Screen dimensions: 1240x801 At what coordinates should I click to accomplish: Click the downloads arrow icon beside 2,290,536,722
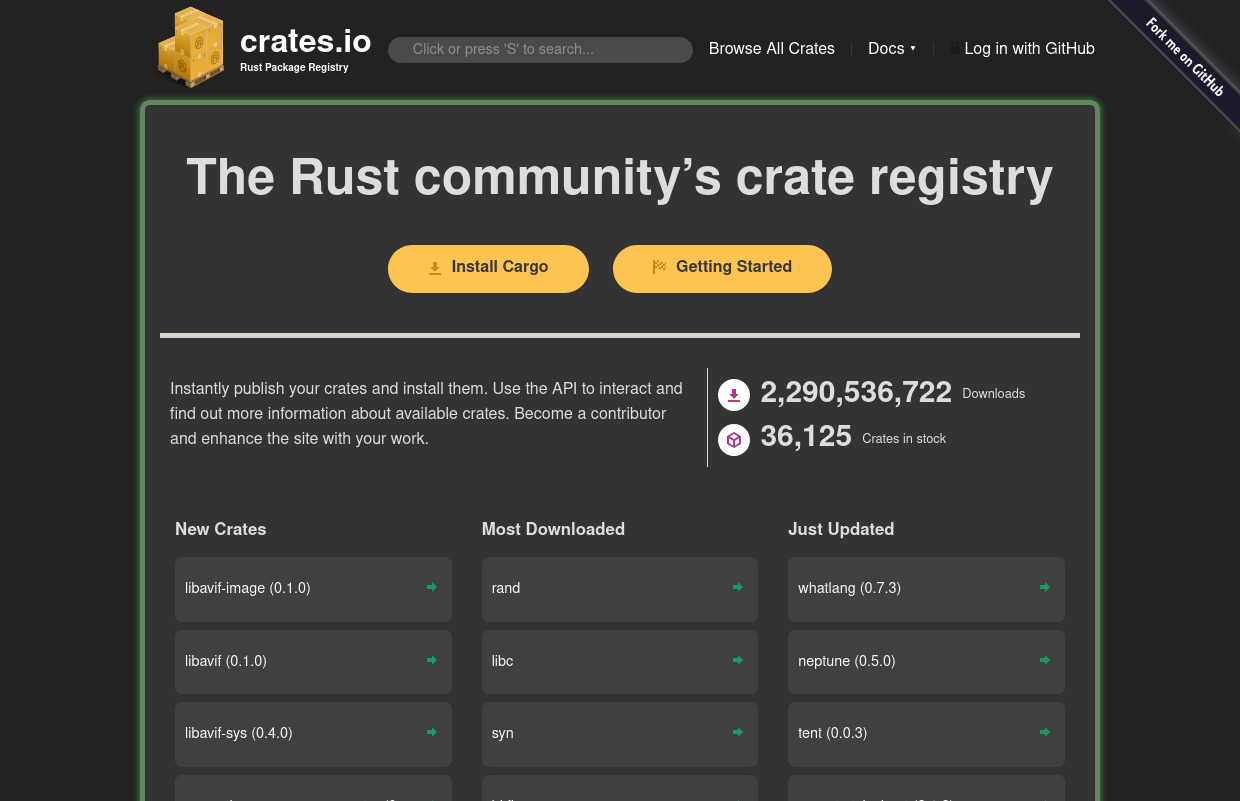734,395
